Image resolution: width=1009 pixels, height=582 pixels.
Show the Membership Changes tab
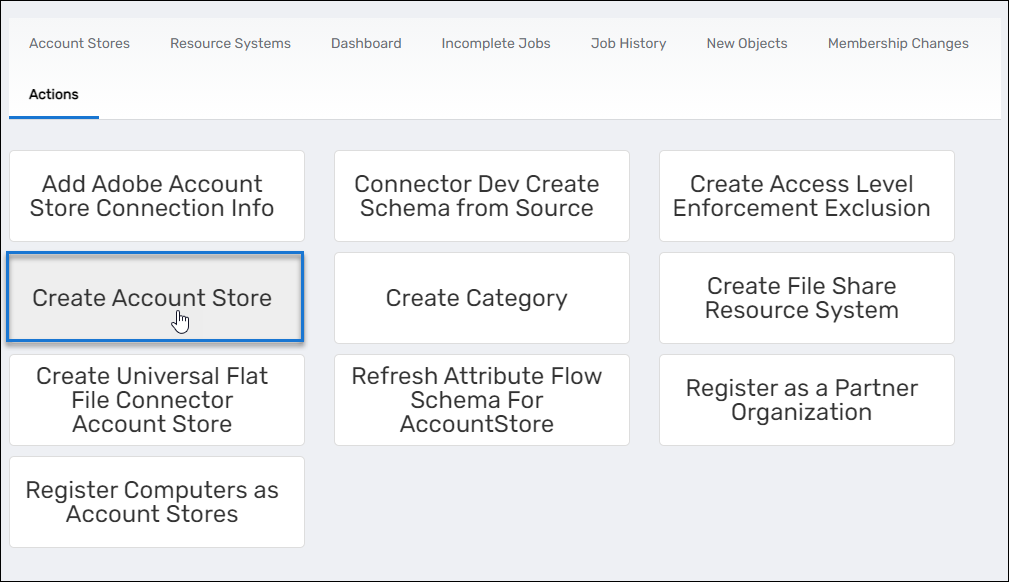898,43
